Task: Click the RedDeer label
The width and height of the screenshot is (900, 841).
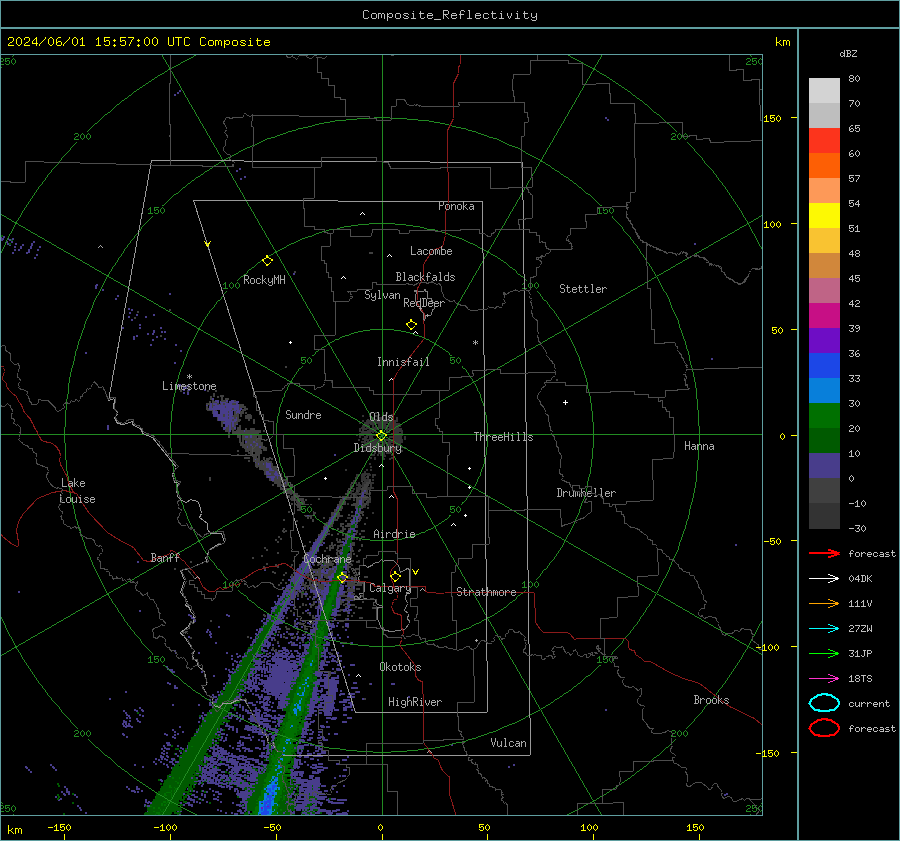Action: [424, 303]
